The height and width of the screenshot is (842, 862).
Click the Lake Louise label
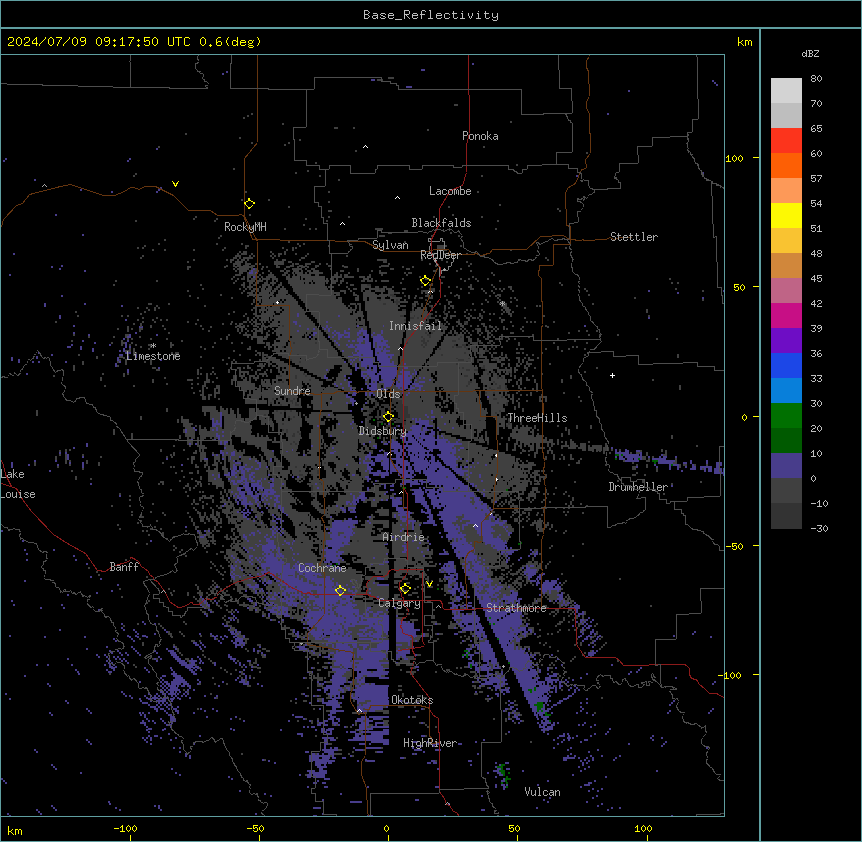(18, 484)
